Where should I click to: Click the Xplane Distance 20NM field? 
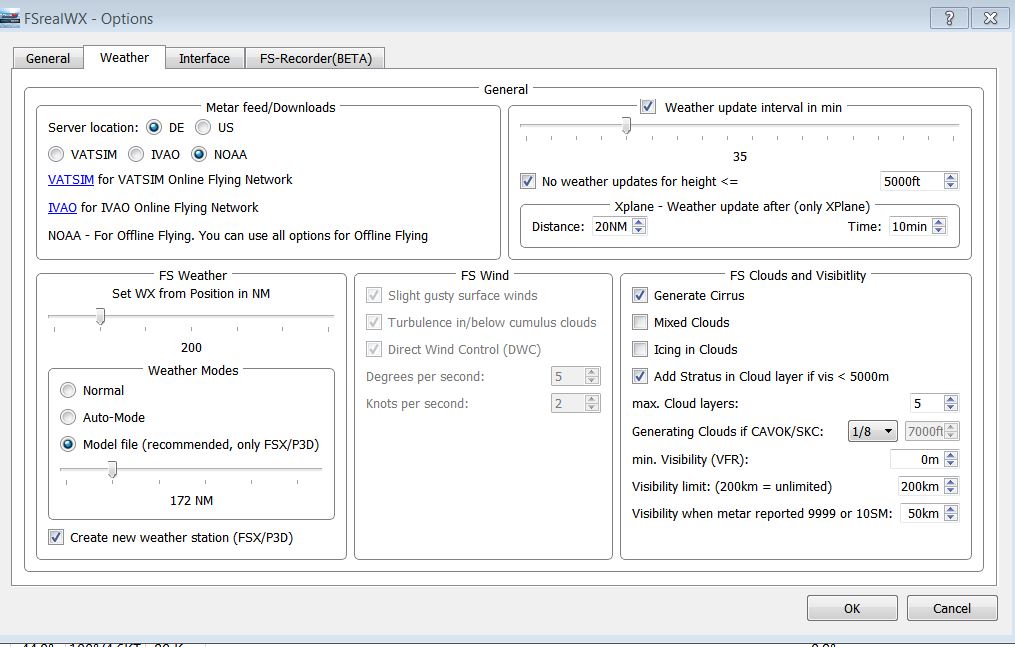pos(611,226)
